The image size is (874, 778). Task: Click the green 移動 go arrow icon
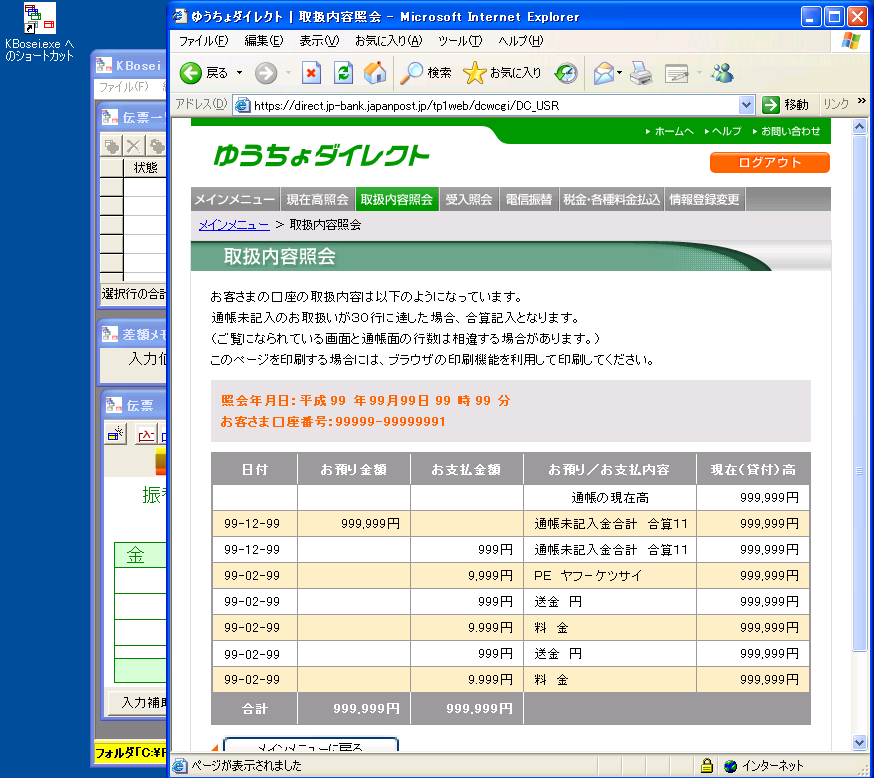tap(771, 105)
